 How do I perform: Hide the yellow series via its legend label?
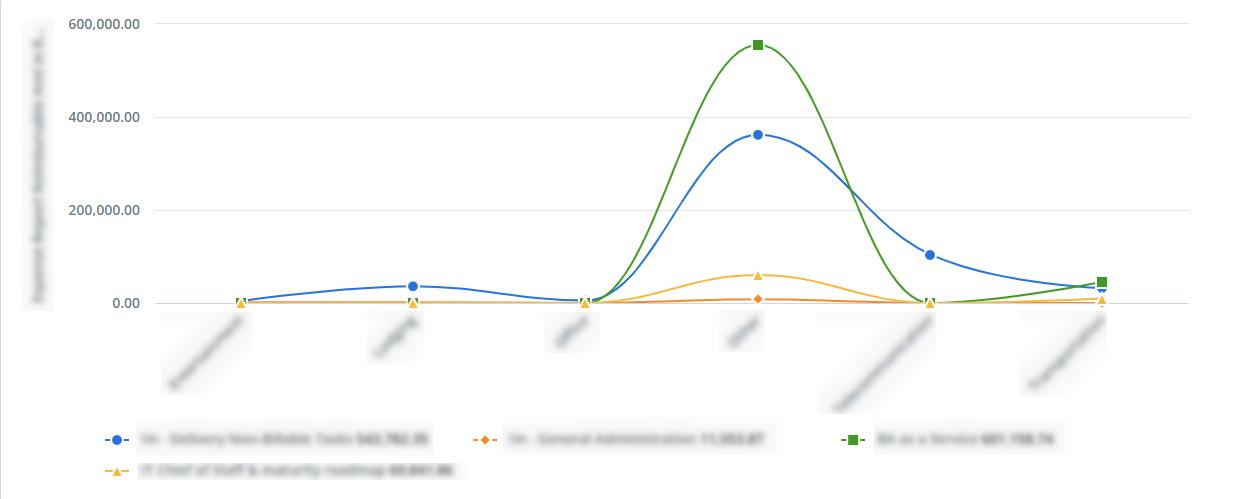pos(296,471)
